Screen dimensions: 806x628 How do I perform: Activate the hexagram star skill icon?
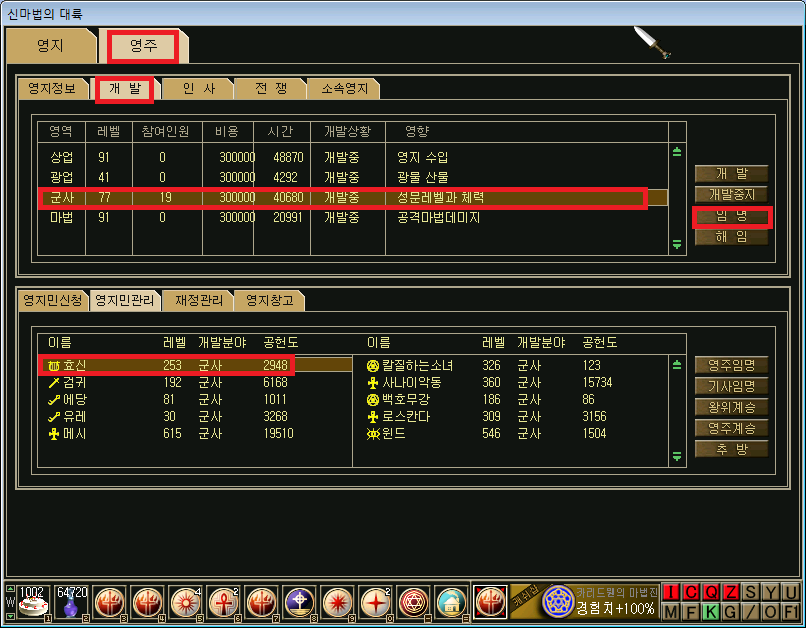tap(413, 602)
